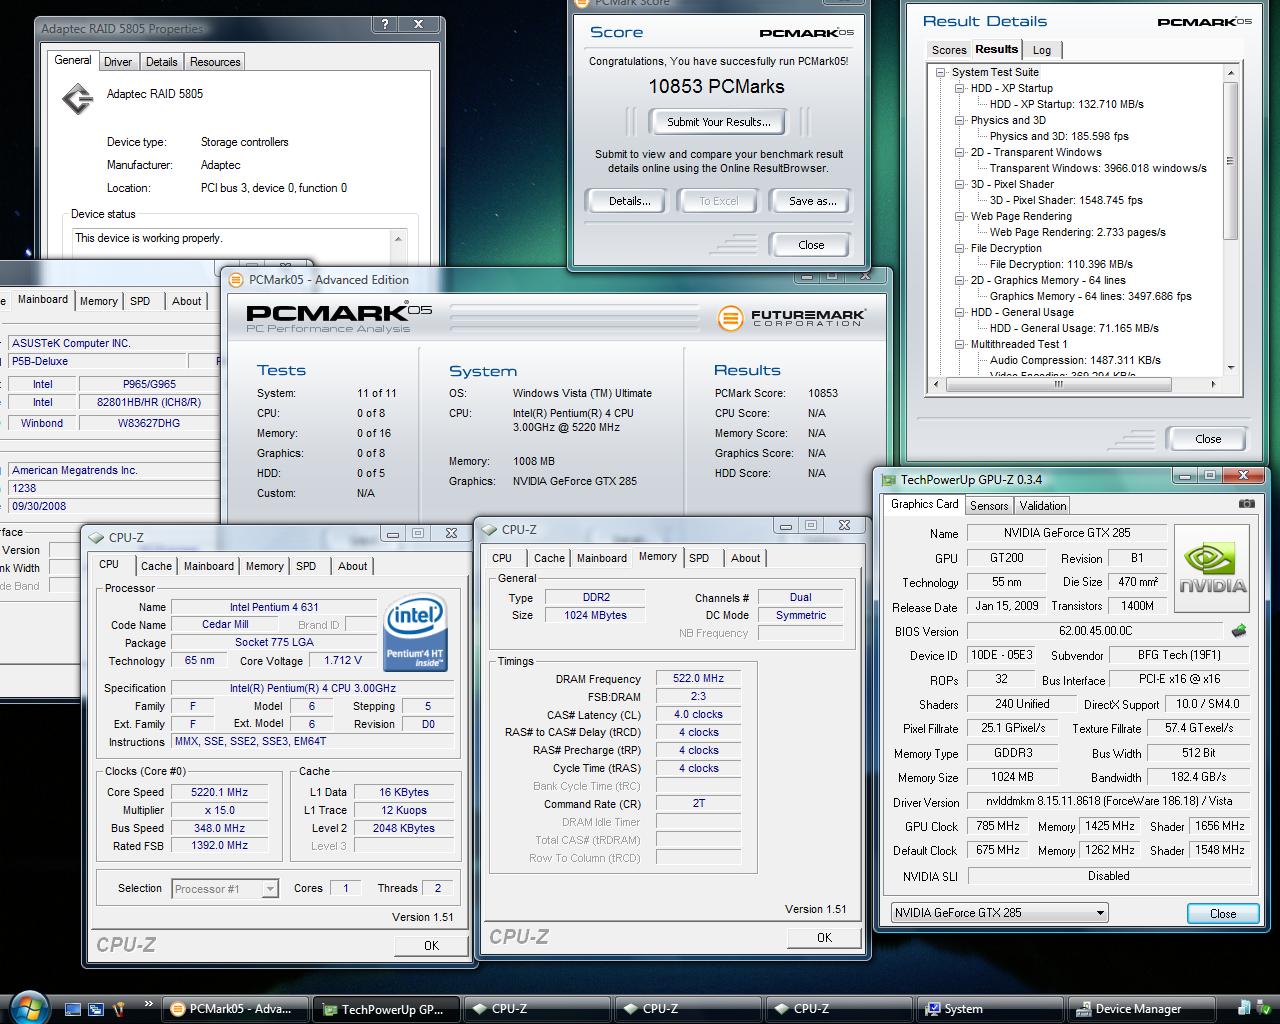The width and height of the screenshot is (1280, 1024).
Task: Collapse 2D - Transparent Windows node
Action: click(x=960, y=152)
